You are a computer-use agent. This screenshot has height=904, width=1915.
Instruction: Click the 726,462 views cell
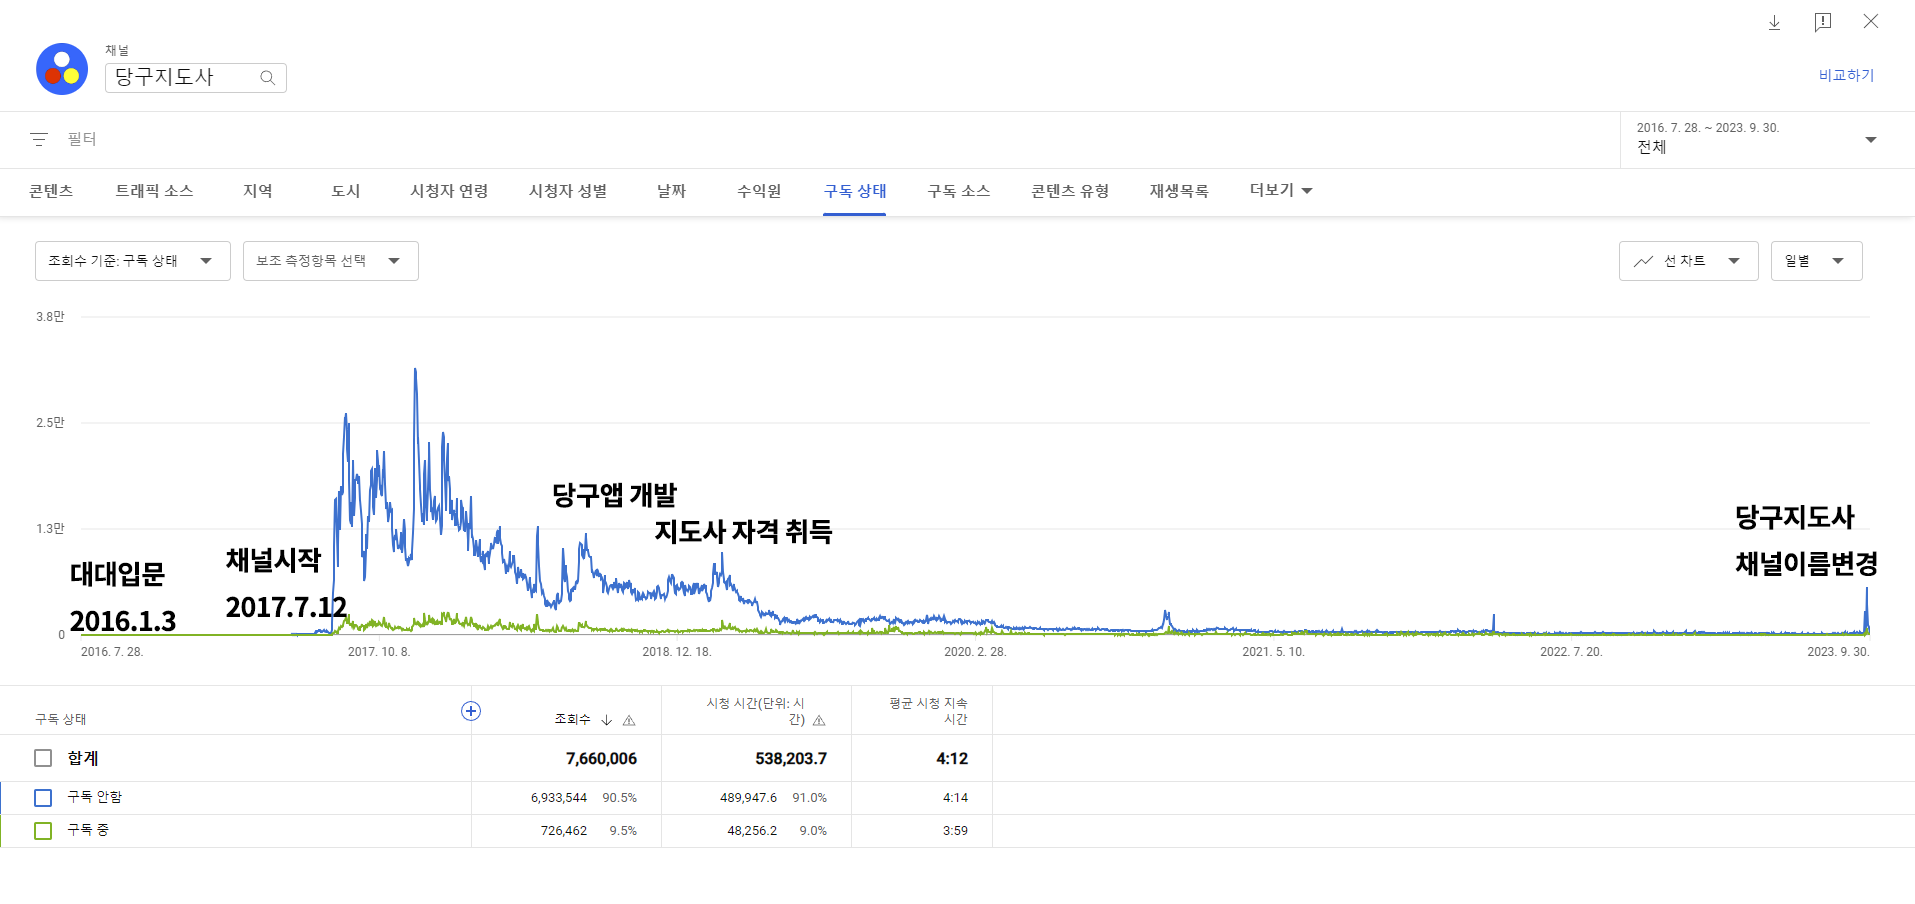pos(564,830)
